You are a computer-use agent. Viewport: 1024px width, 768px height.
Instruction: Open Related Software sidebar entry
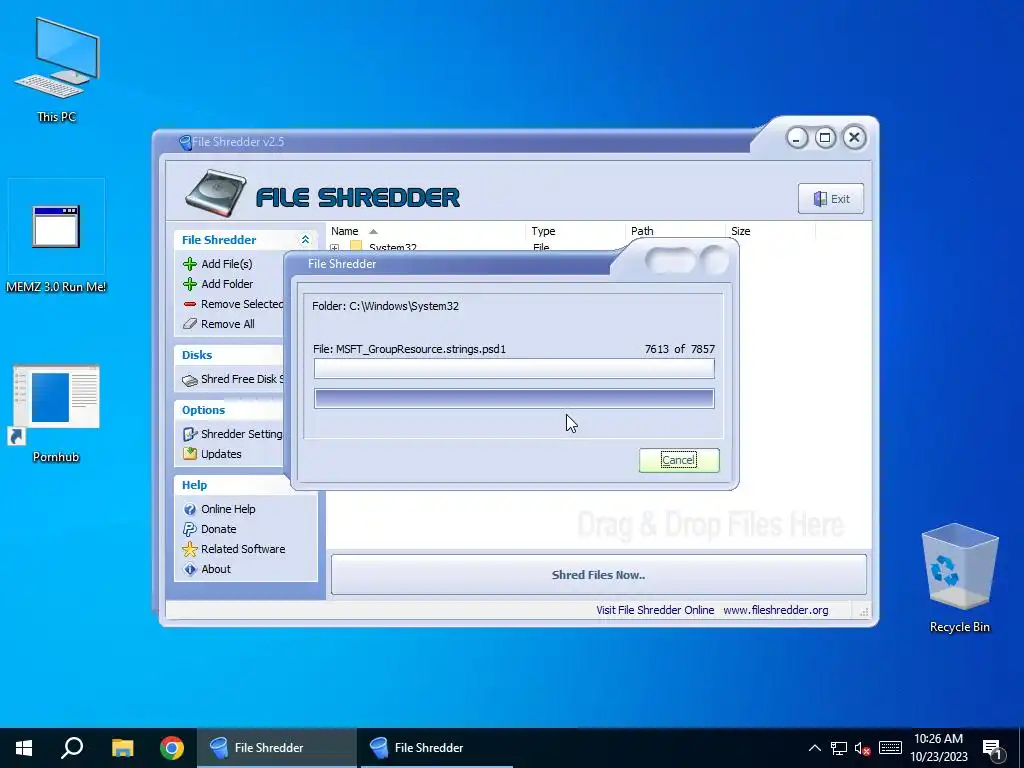coord(243,549)
